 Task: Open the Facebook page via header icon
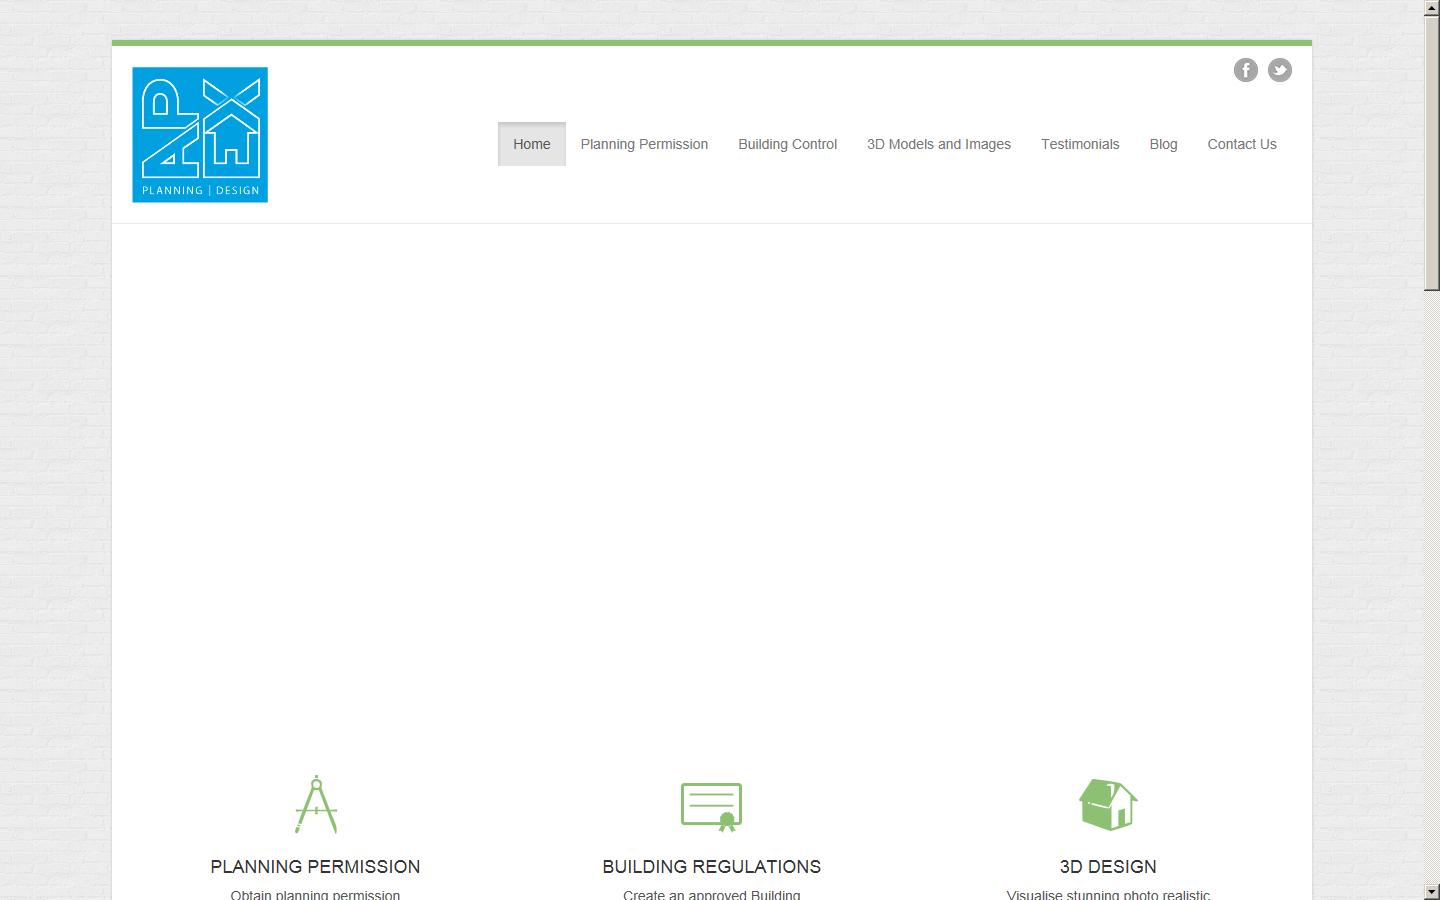click(x=1245, y=70)
